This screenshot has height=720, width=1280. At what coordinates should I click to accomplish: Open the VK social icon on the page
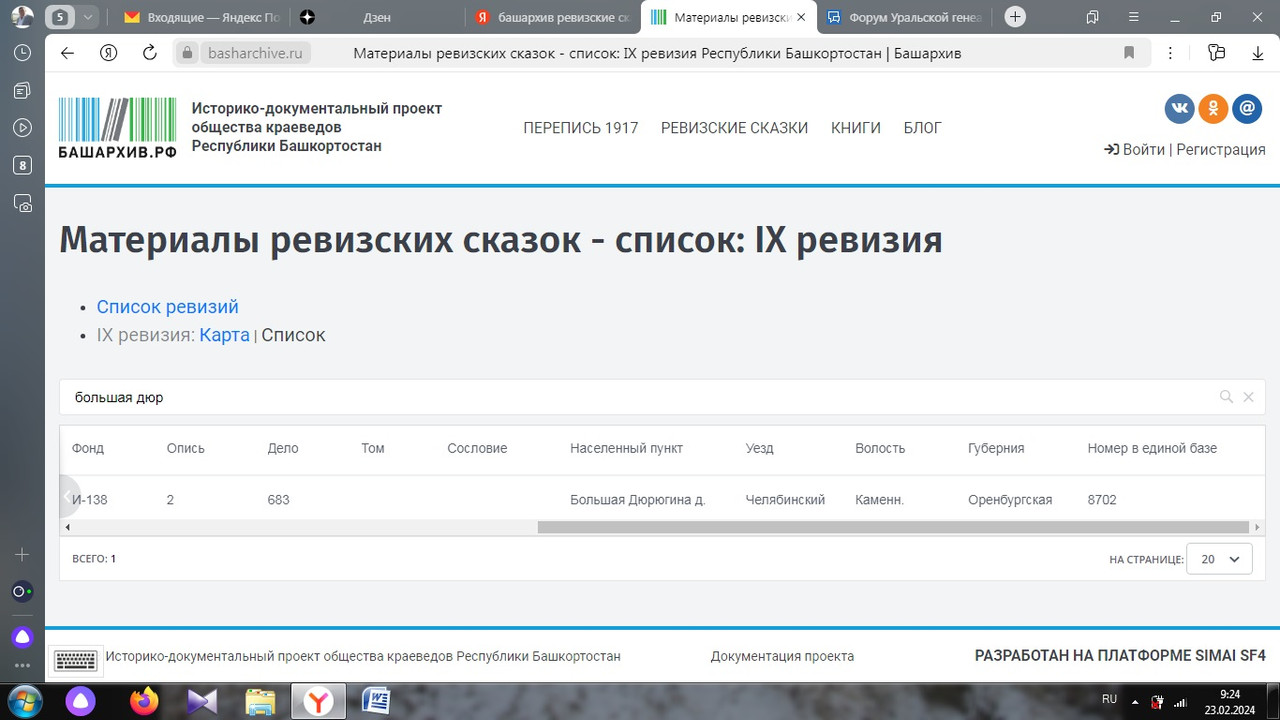coord(1179,108)
